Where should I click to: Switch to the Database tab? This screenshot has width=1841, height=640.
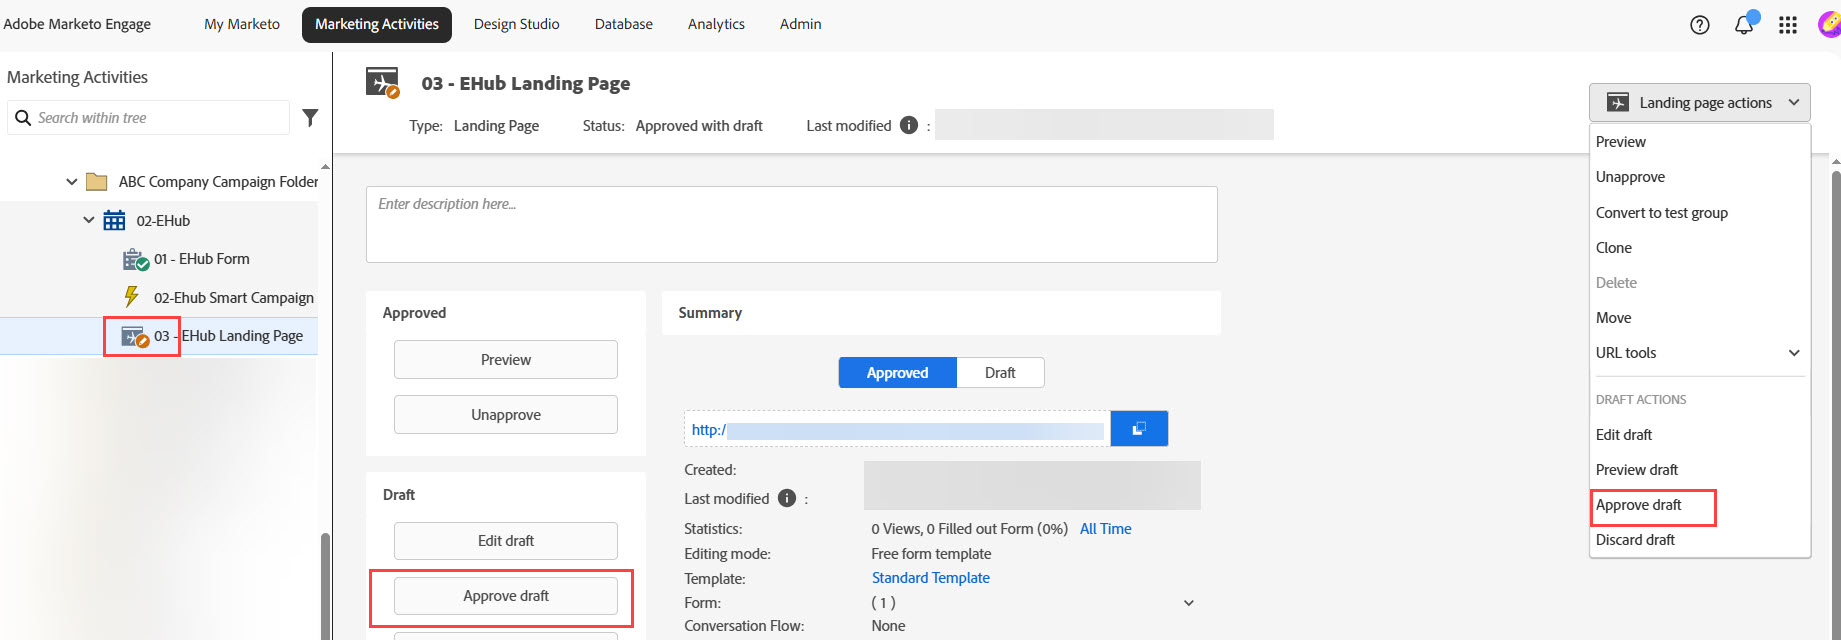point(623,24)
